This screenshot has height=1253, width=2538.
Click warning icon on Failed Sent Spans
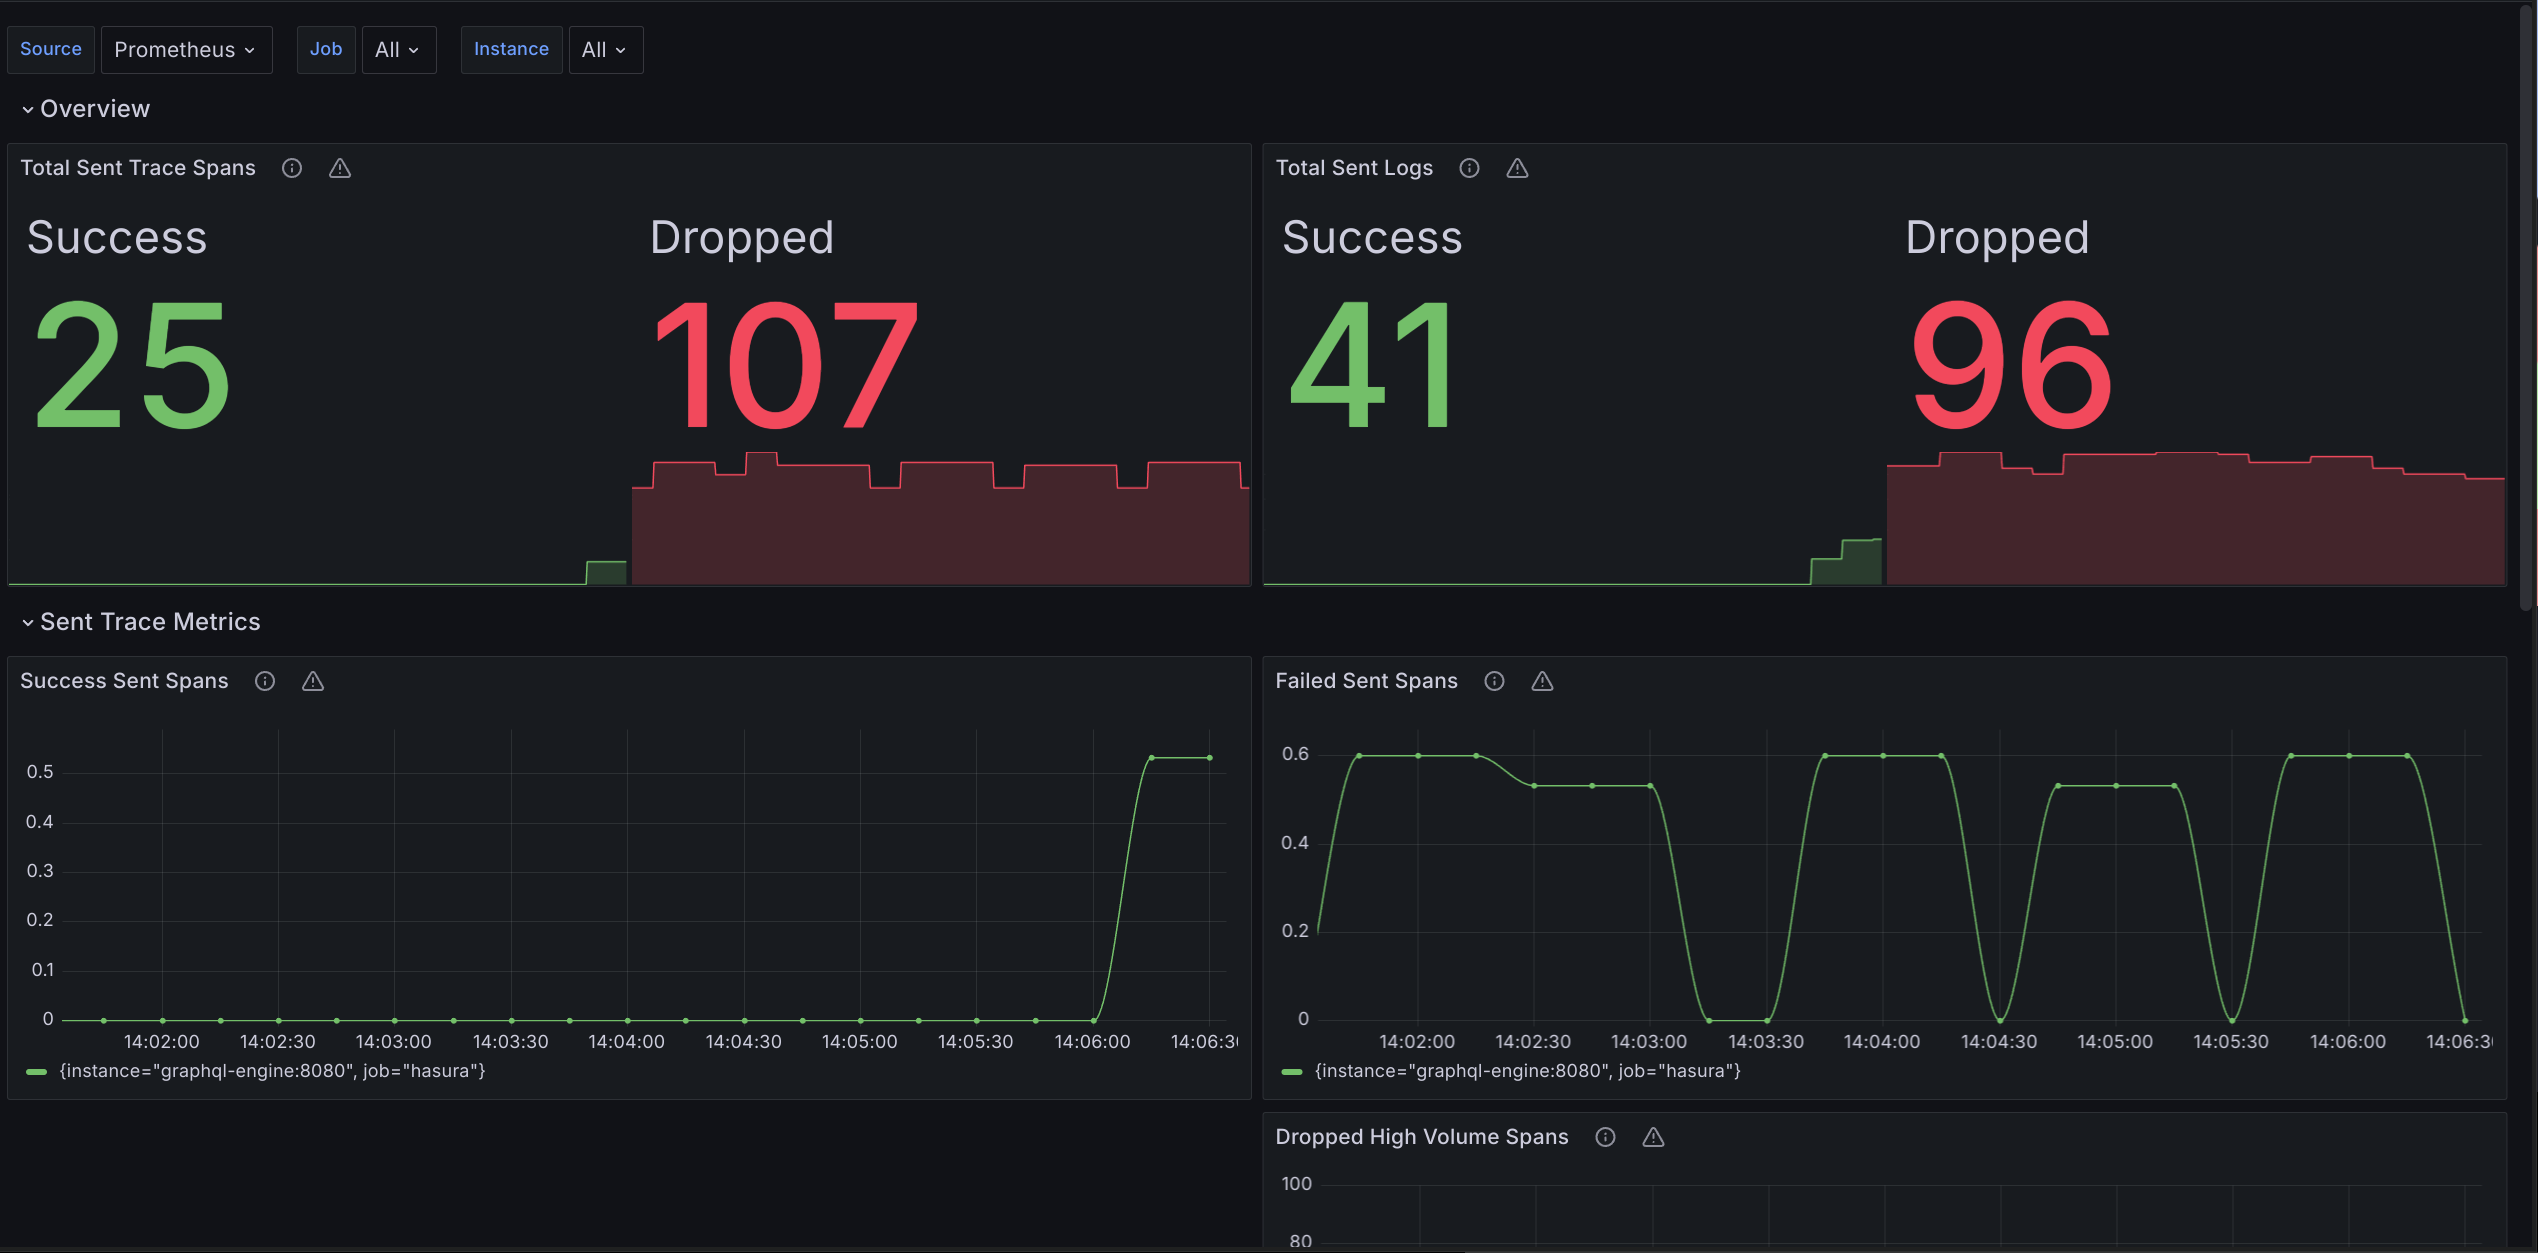click(x=1542, y=681)
